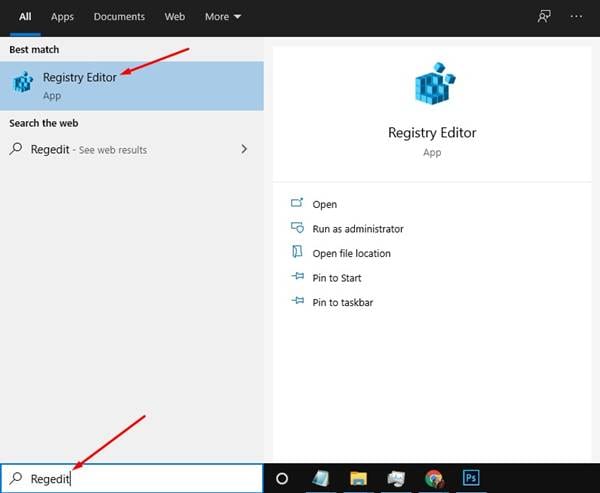Open the devices icon next to File Explorer
Screen dimensions: 600x493
(x=396, y=478)
